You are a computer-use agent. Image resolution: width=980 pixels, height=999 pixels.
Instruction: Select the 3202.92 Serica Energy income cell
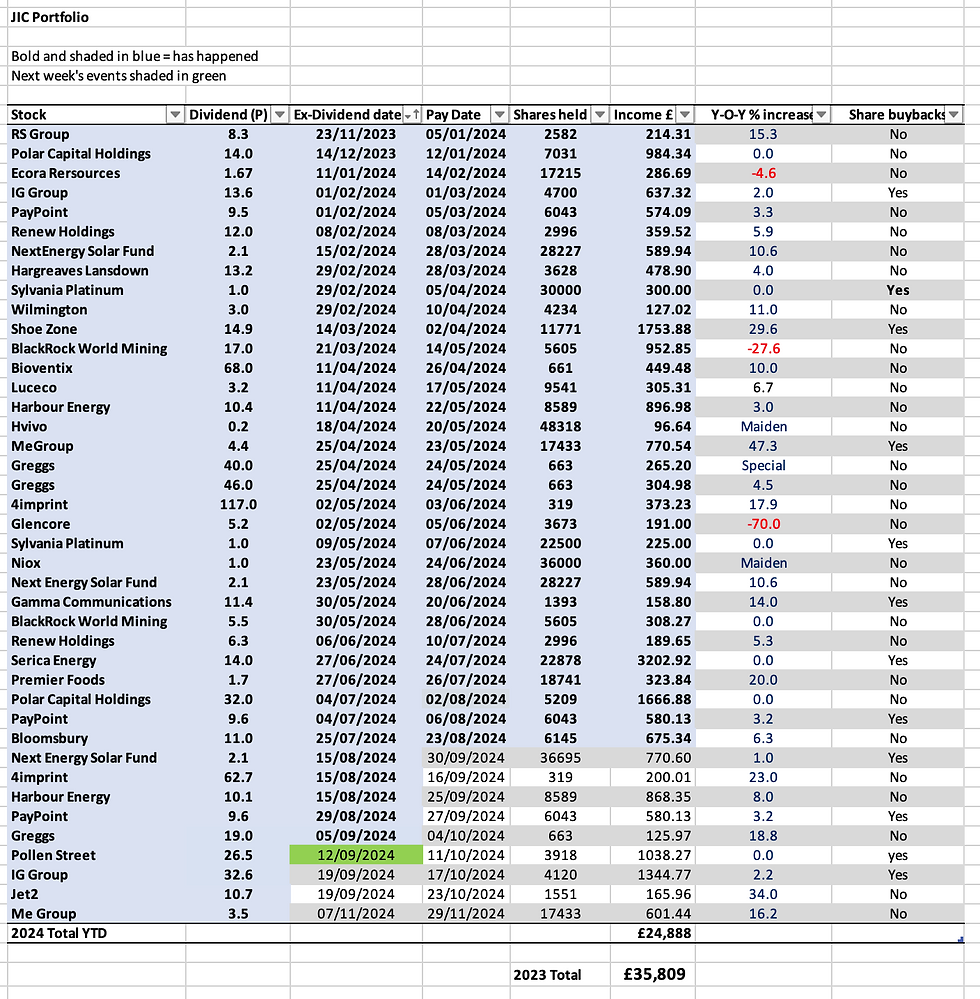pos(652,661)
